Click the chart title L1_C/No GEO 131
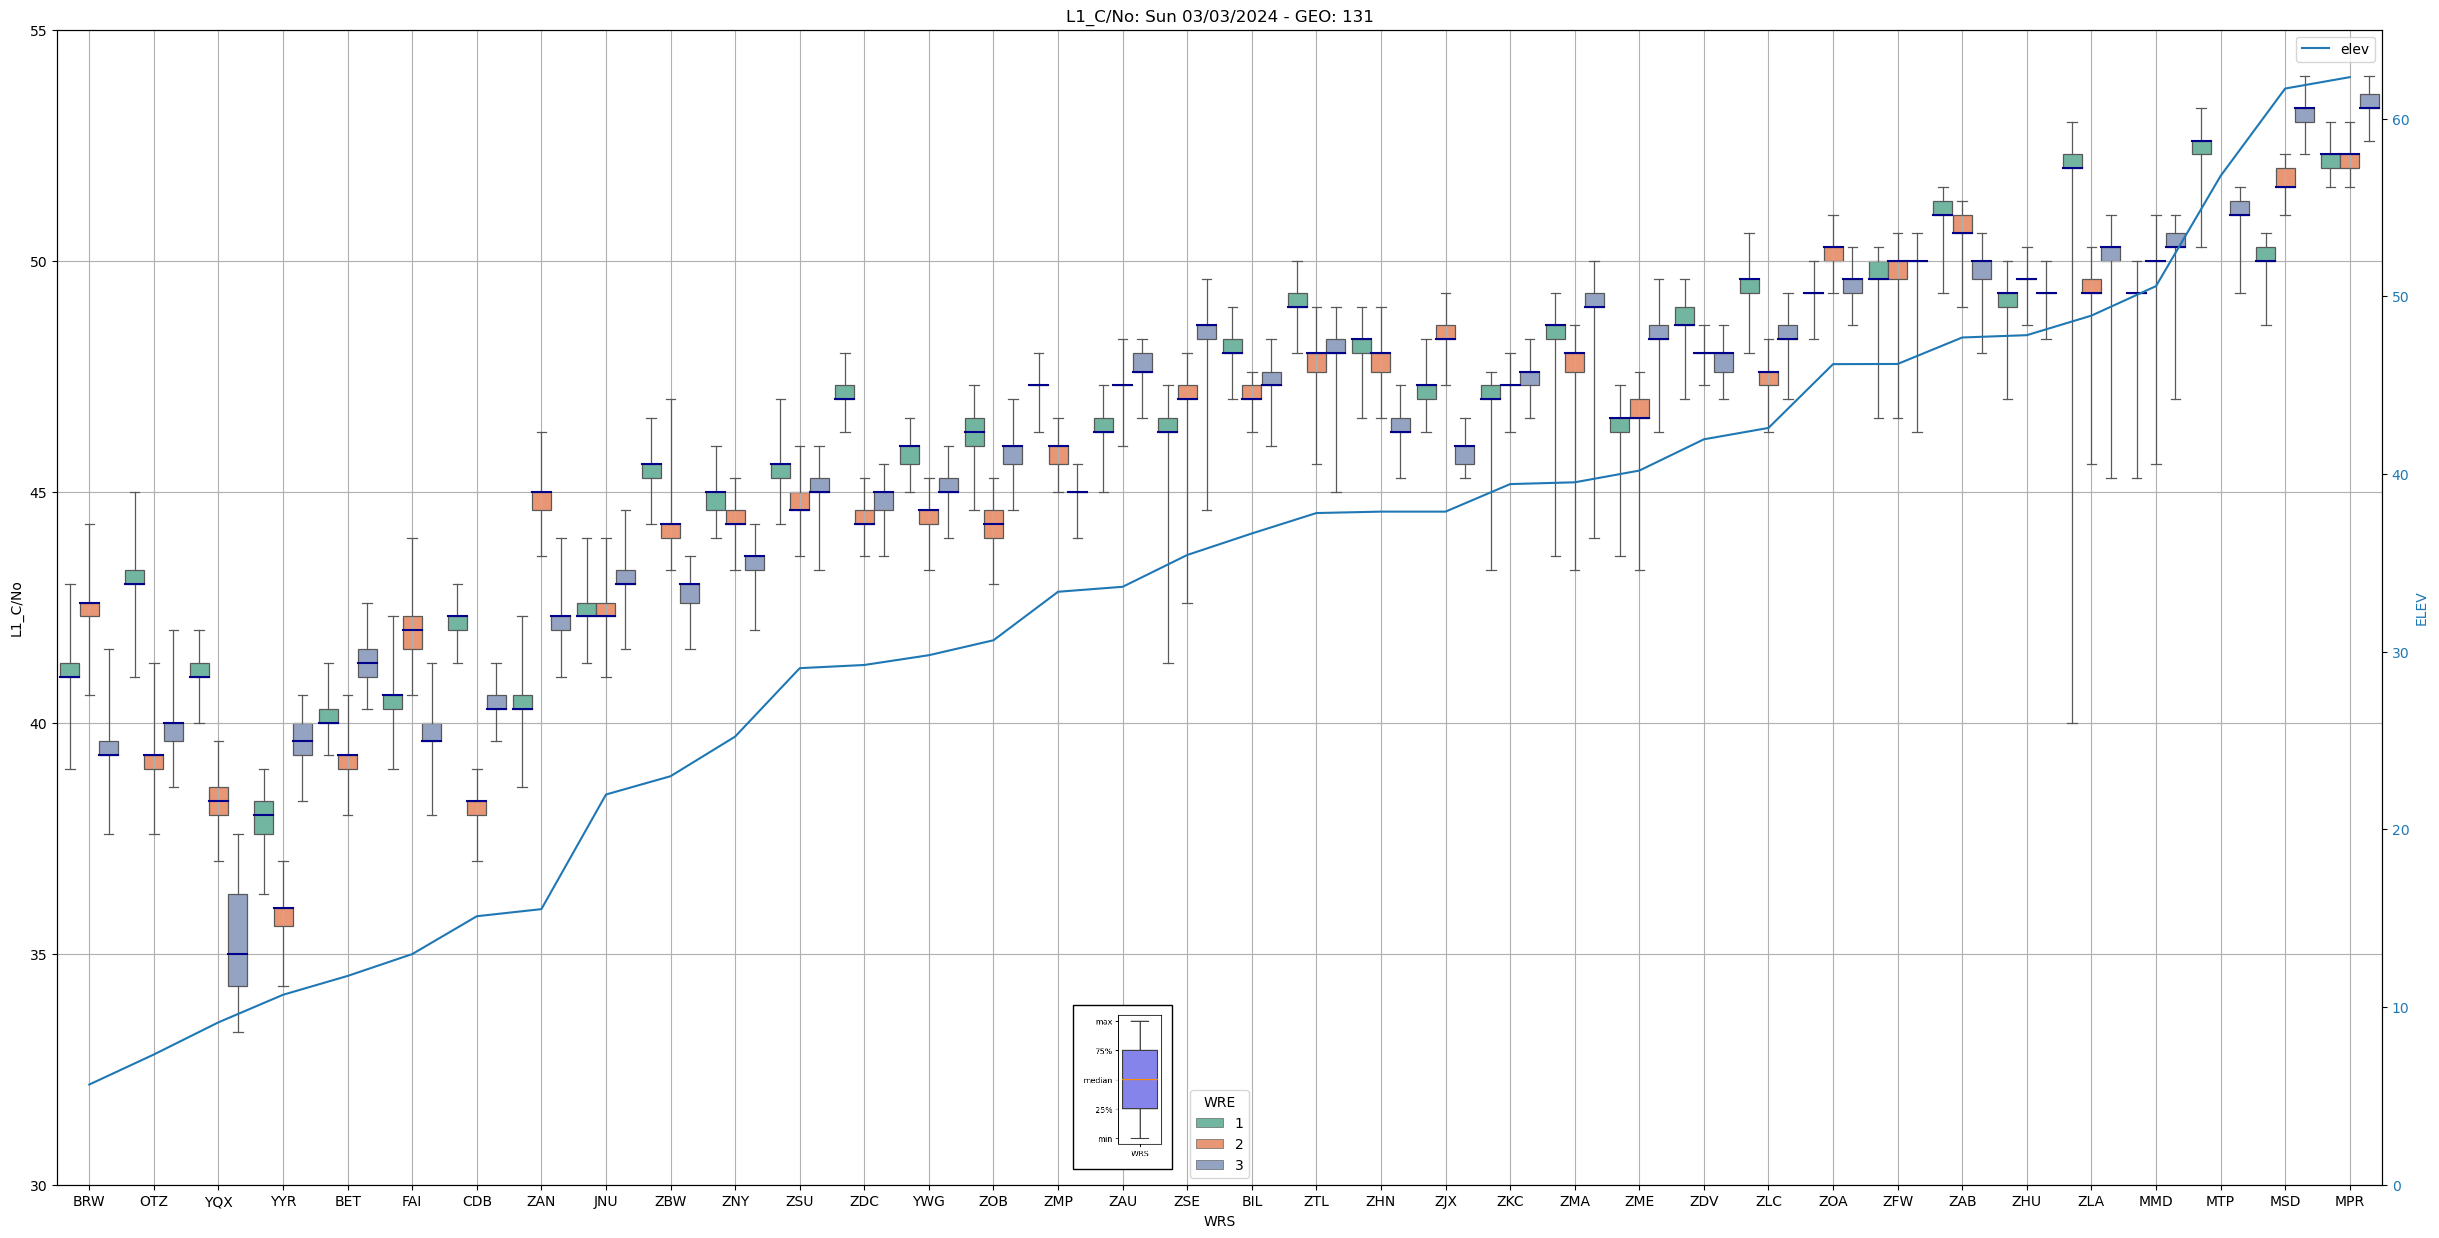This screenshot has width=2439, height=1238. tap(1219, 16)
